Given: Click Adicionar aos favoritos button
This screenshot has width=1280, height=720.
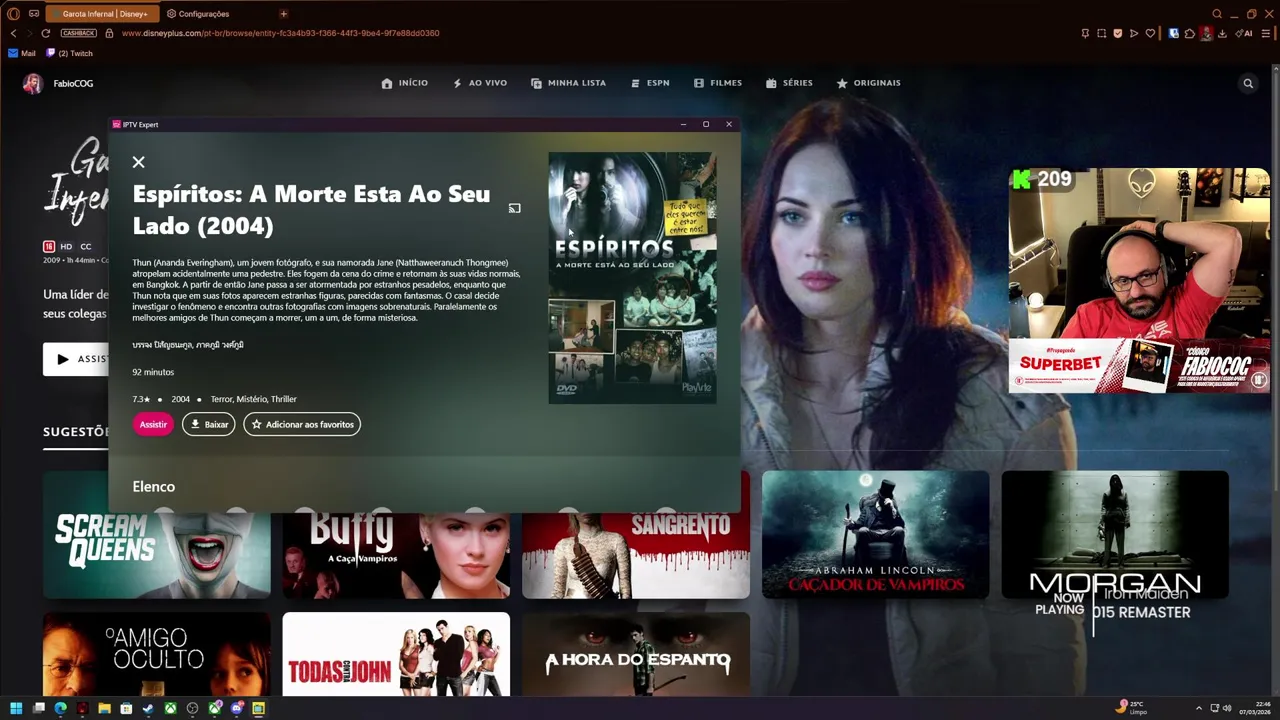Looking at the screenshot, I should [x=302, y=424].
